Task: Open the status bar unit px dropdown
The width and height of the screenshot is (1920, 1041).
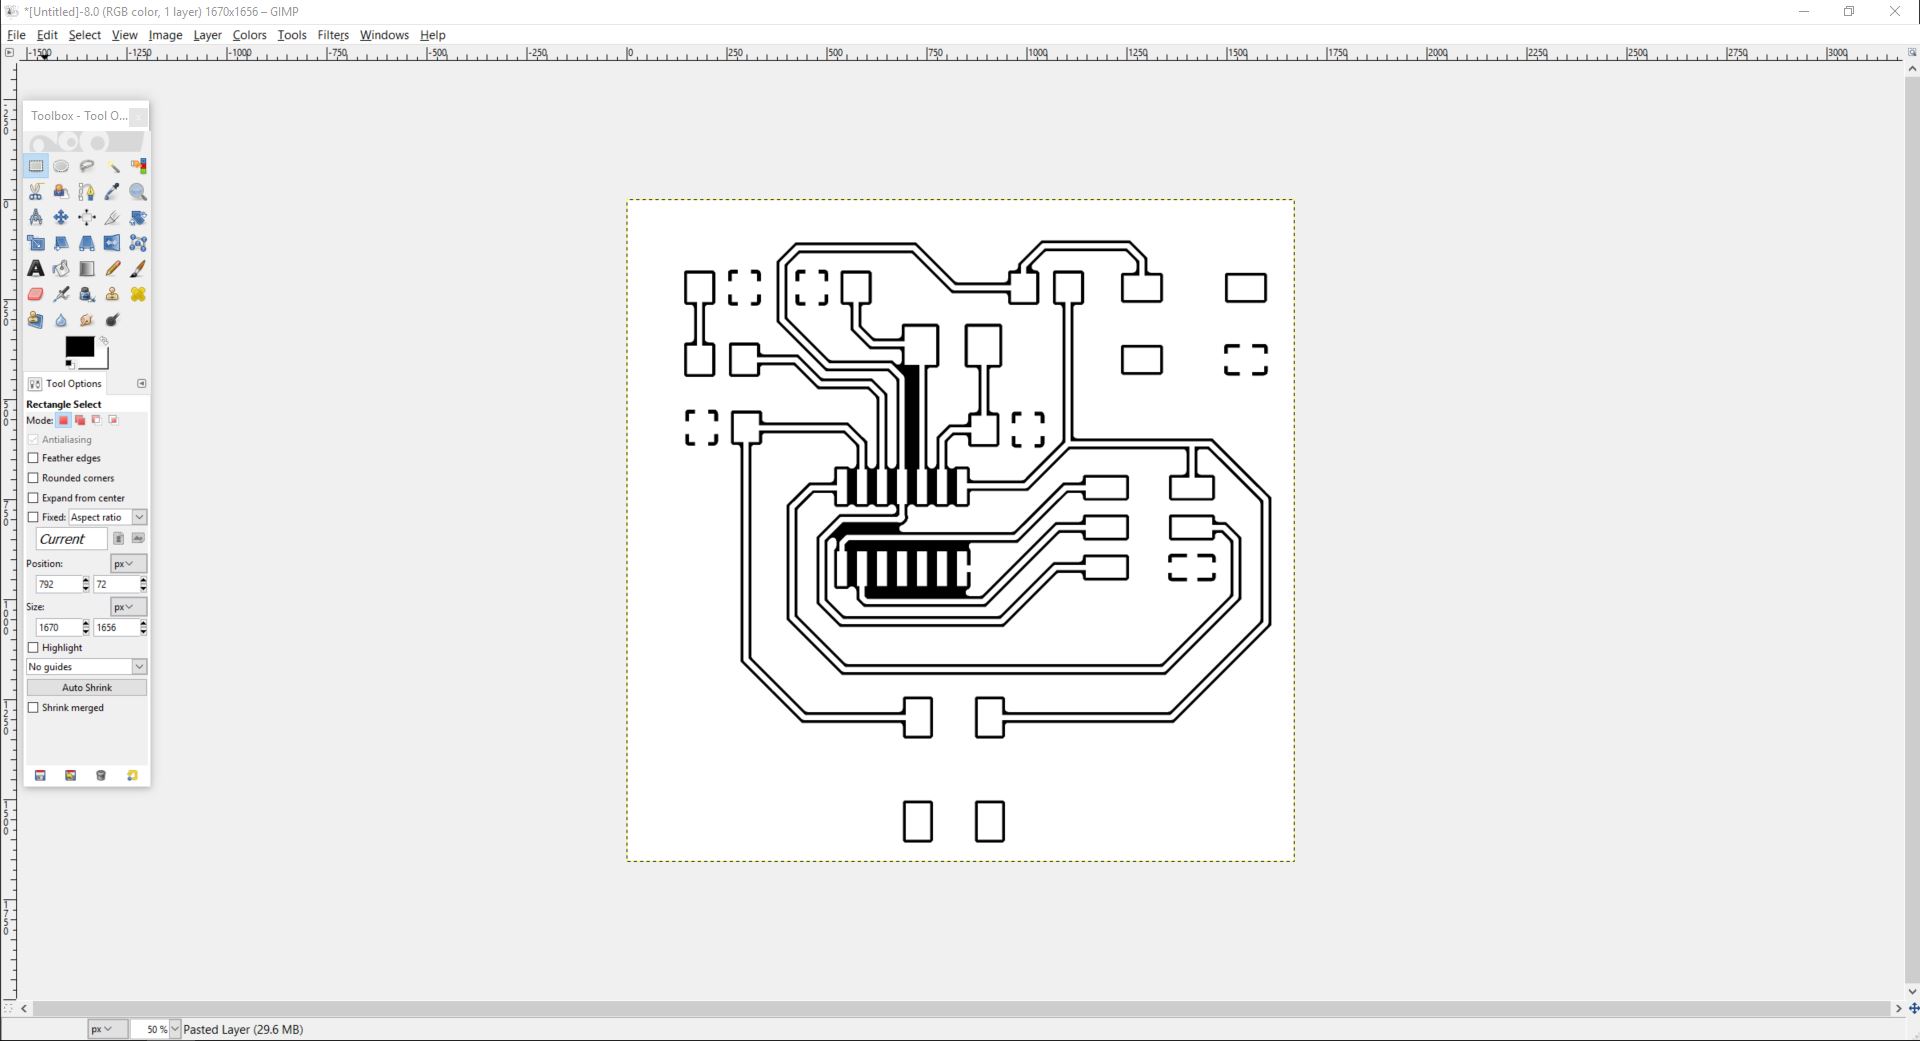Action: coord(107,1029)
